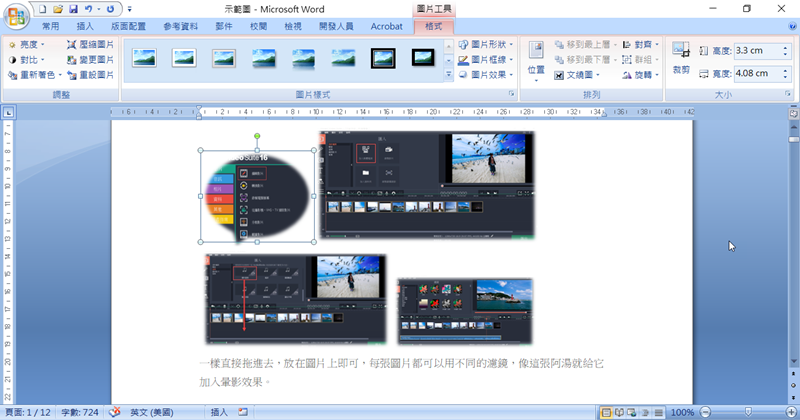Customize the quick access toolbar dropdown
Viewport: 800px width, 420px height.
(130, 9)
